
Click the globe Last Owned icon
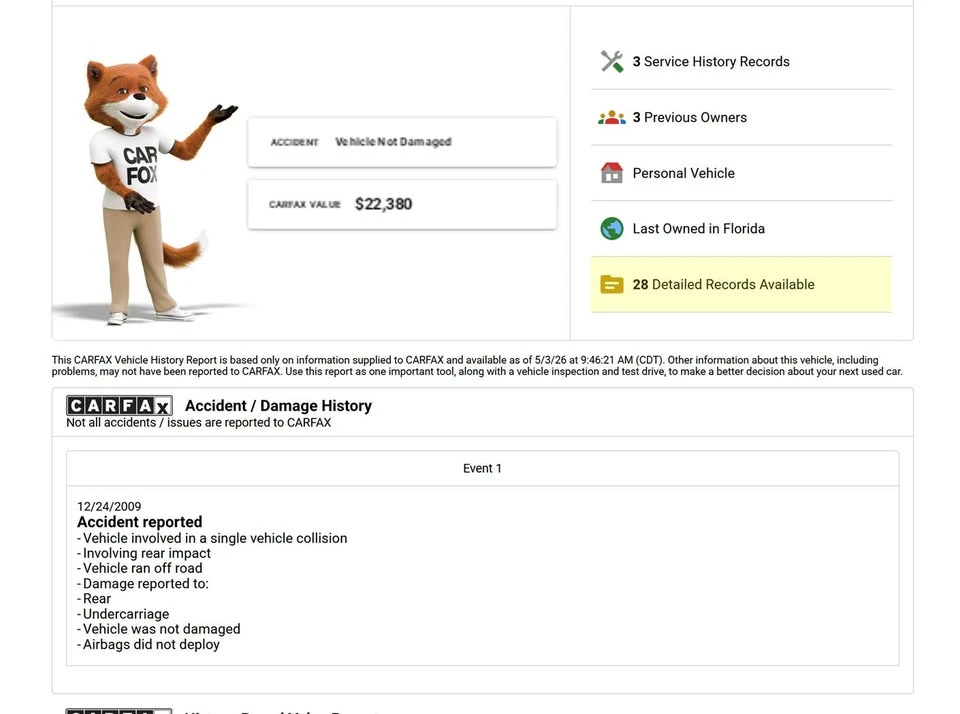[612, 228]
